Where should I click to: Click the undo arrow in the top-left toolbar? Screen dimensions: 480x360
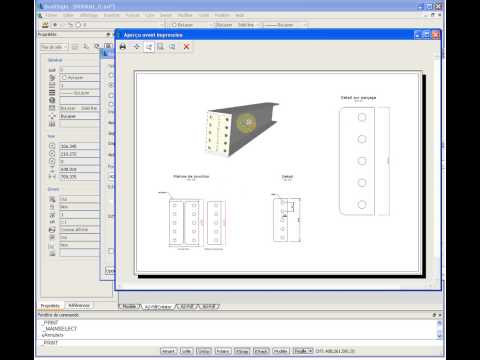[x=70, y=25]
